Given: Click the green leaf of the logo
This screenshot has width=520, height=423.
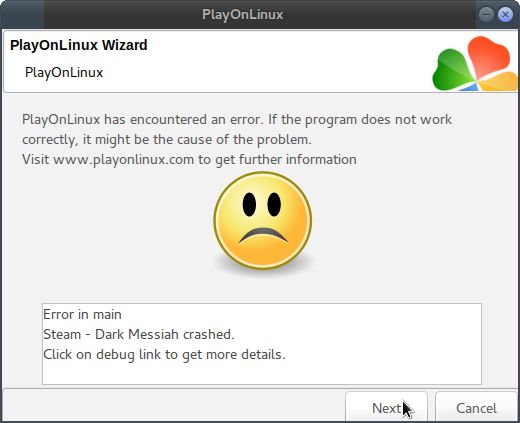Looking at the screenshot, I should coord(453,70).
